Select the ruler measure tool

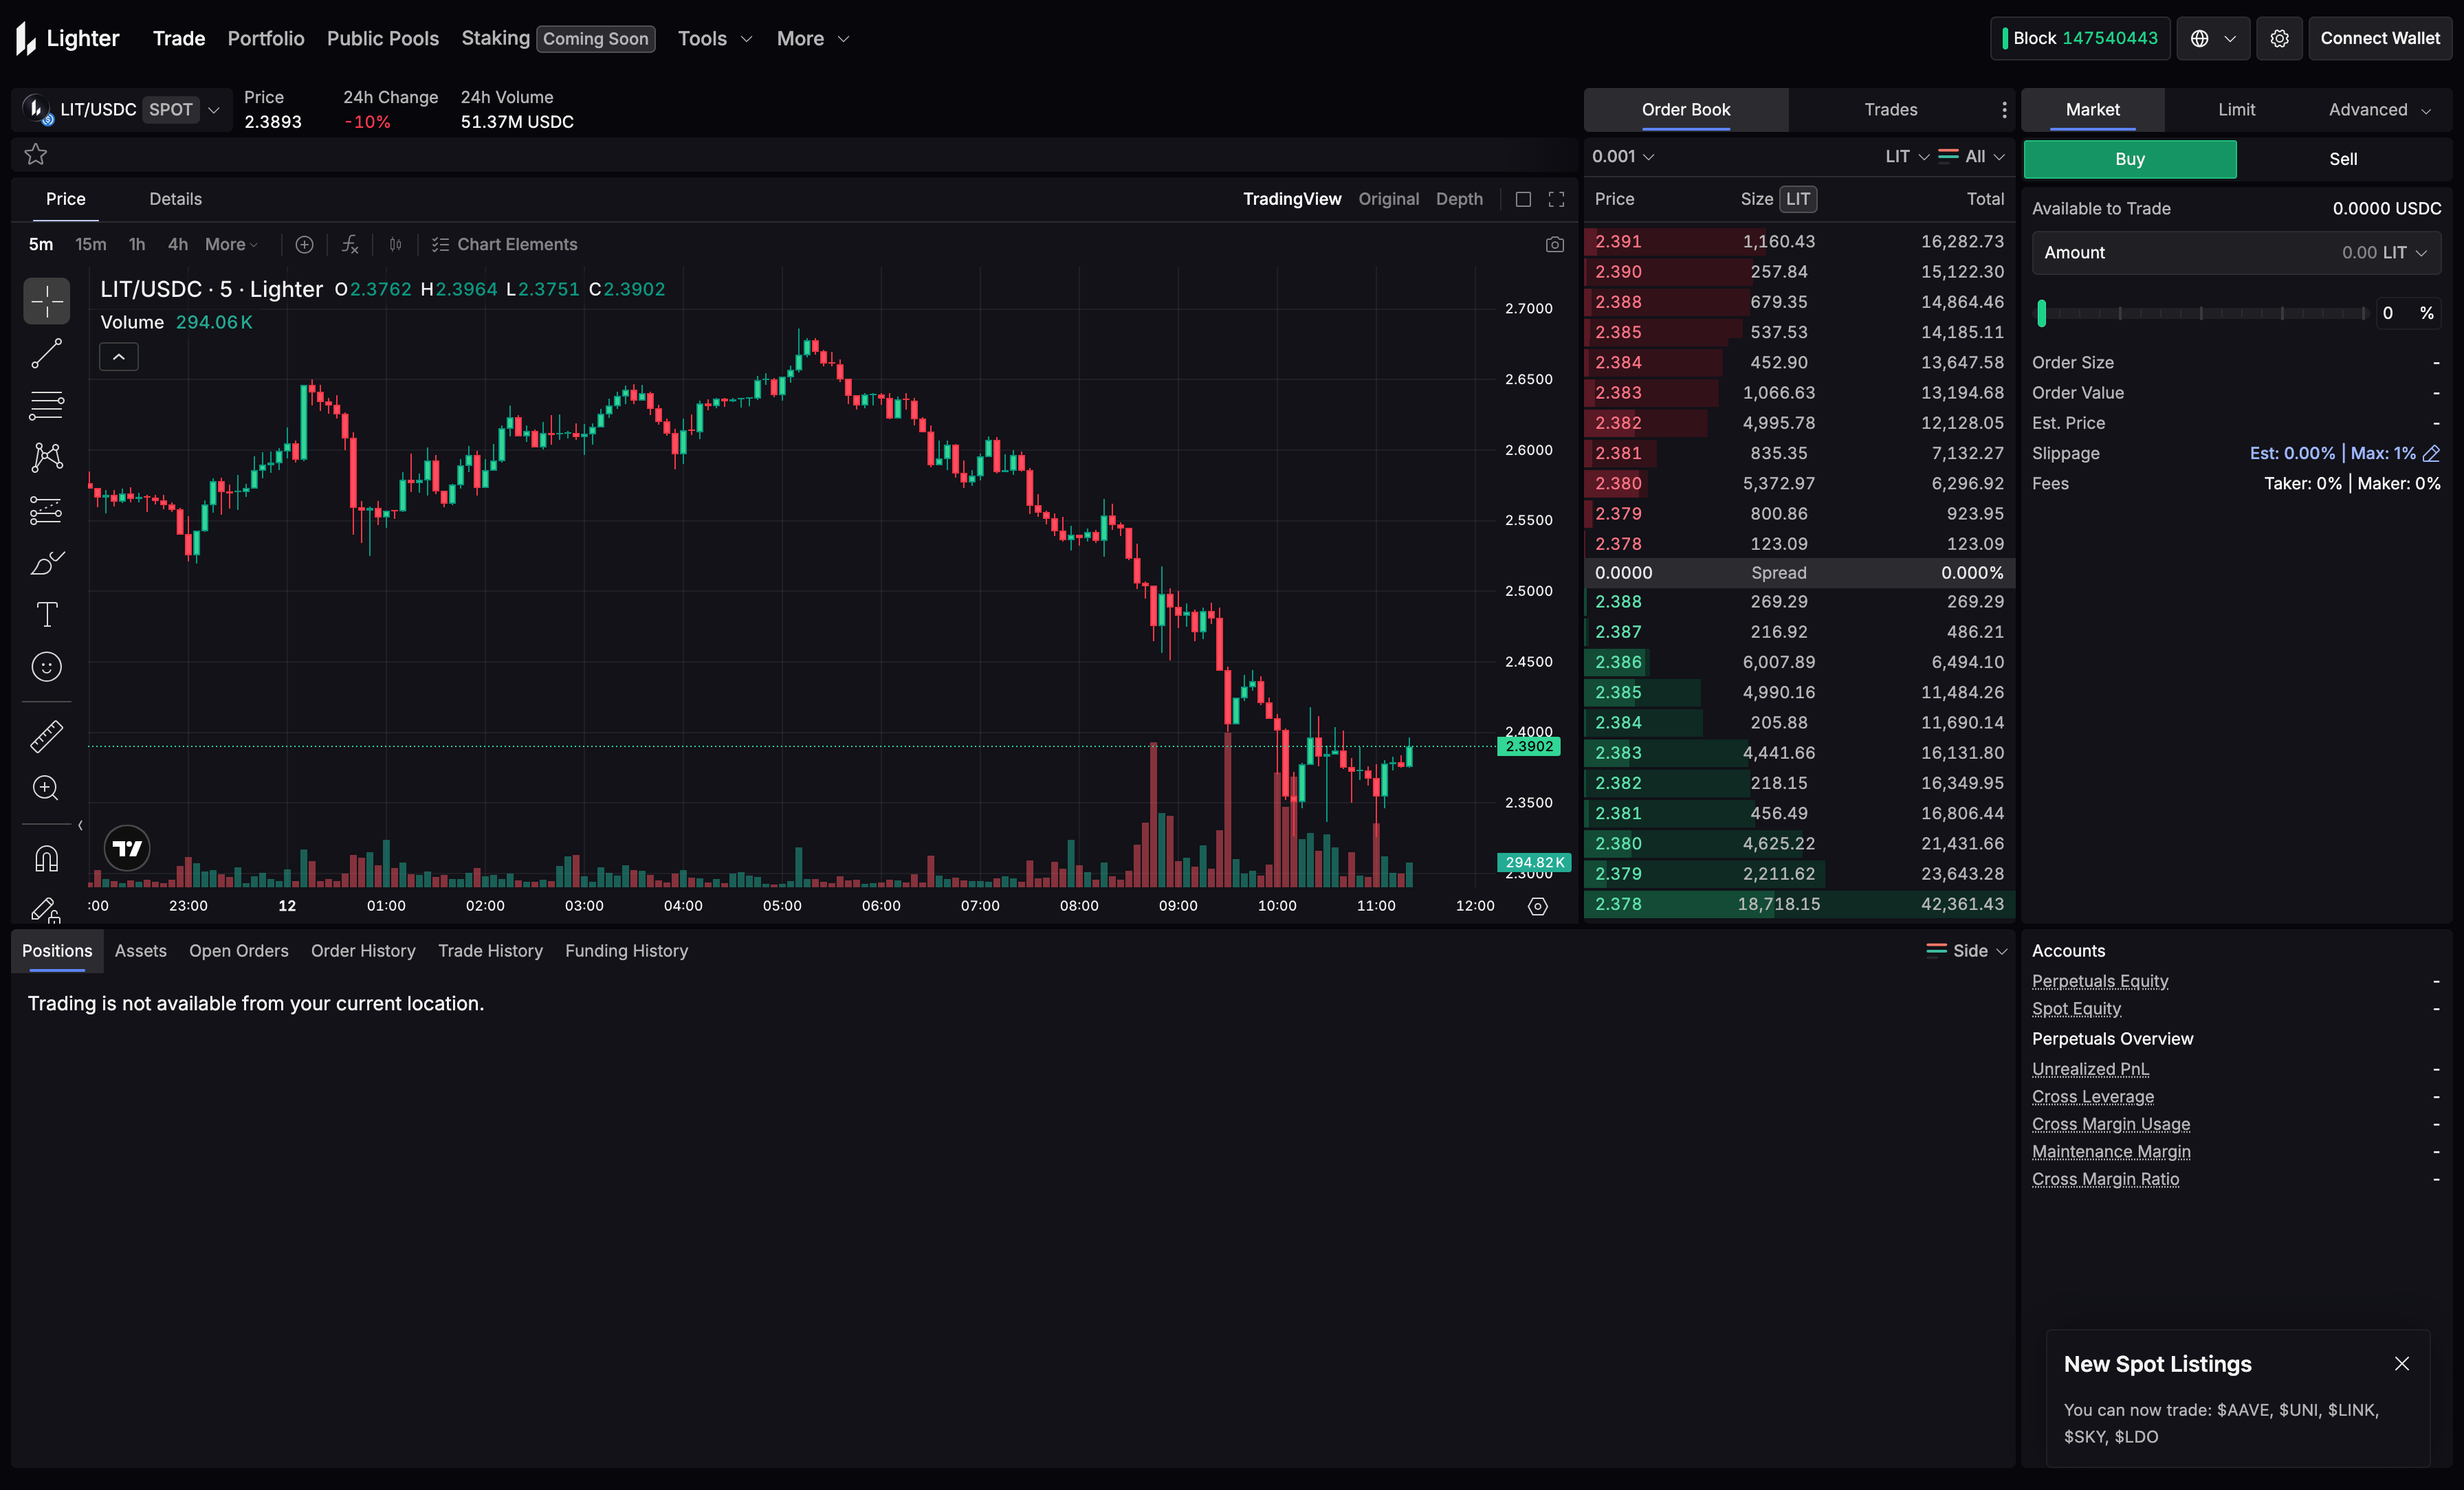pos(46,736)
